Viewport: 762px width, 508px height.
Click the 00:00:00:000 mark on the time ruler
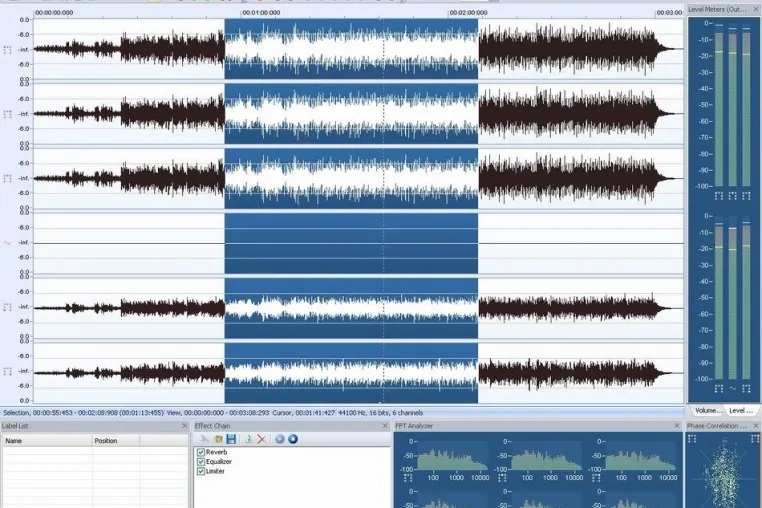(54, 13)
